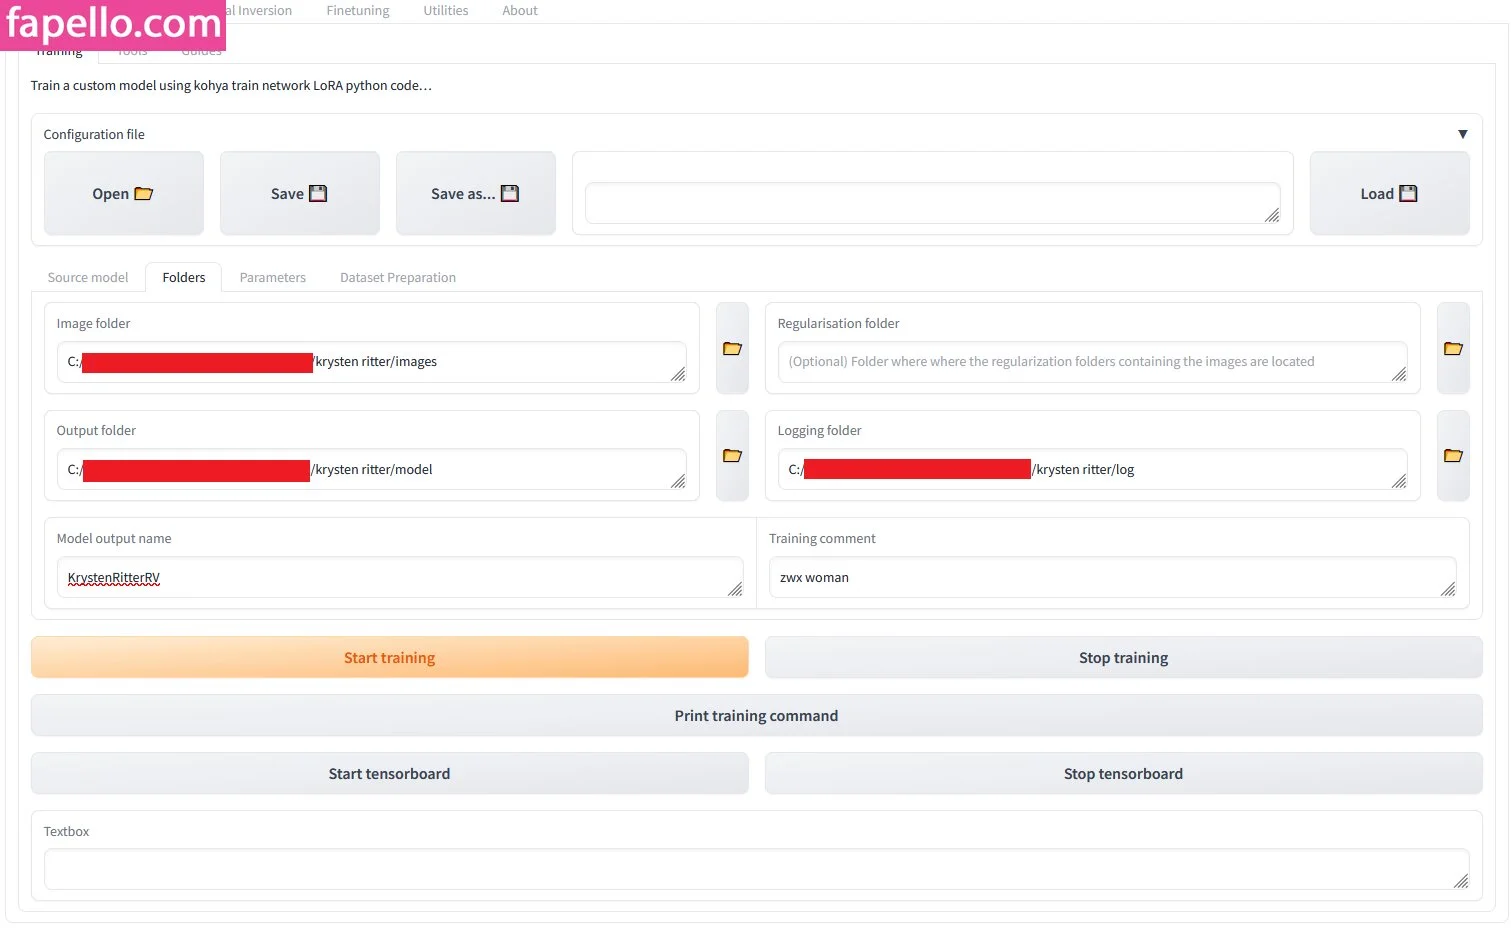Focus the Model output name field
Image resolution: width=1511 pixels, height=932 pixels.
[x=400, y=578]
